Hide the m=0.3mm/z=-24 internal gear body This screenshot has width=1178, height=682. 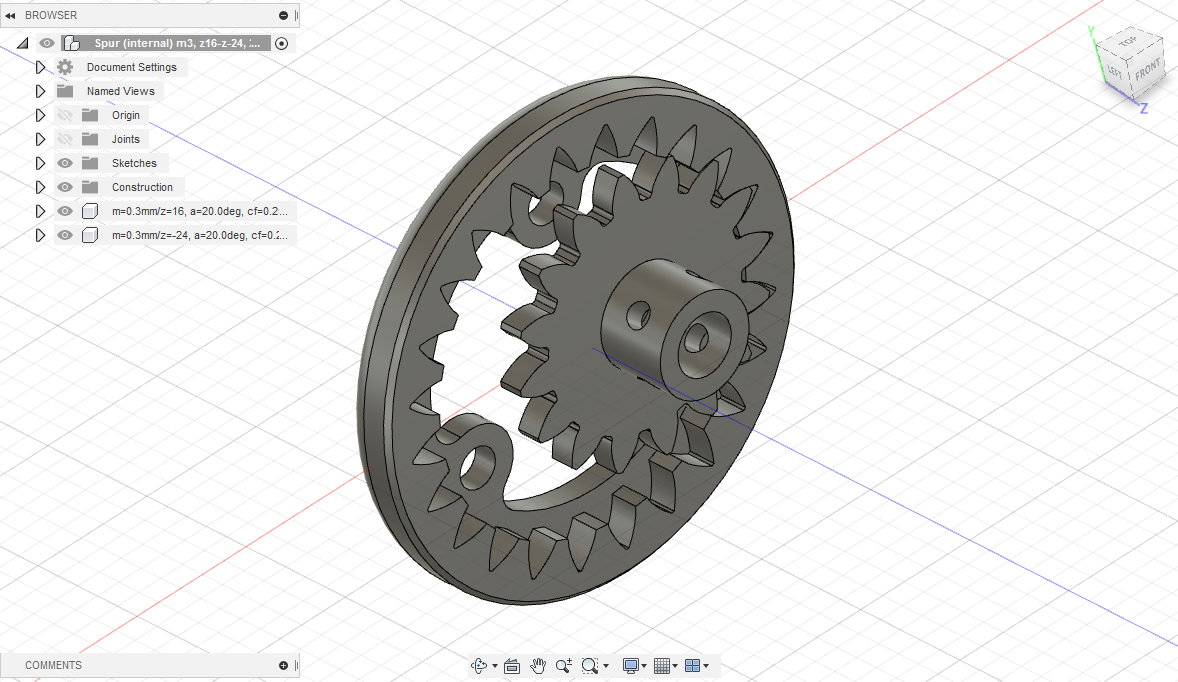[65, 235]
